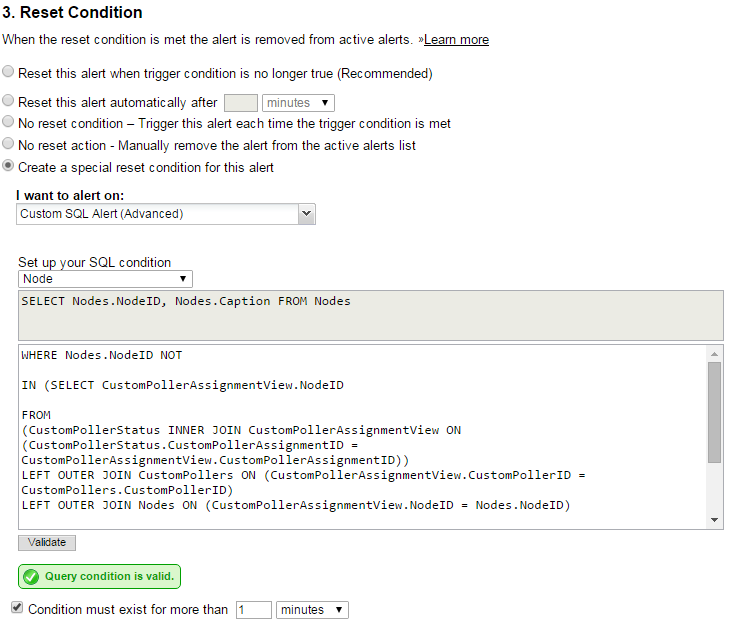Click the read-only SELECT Nodes.NodeID query box
This screenshot has width=736, height=629.
point(371,315)
